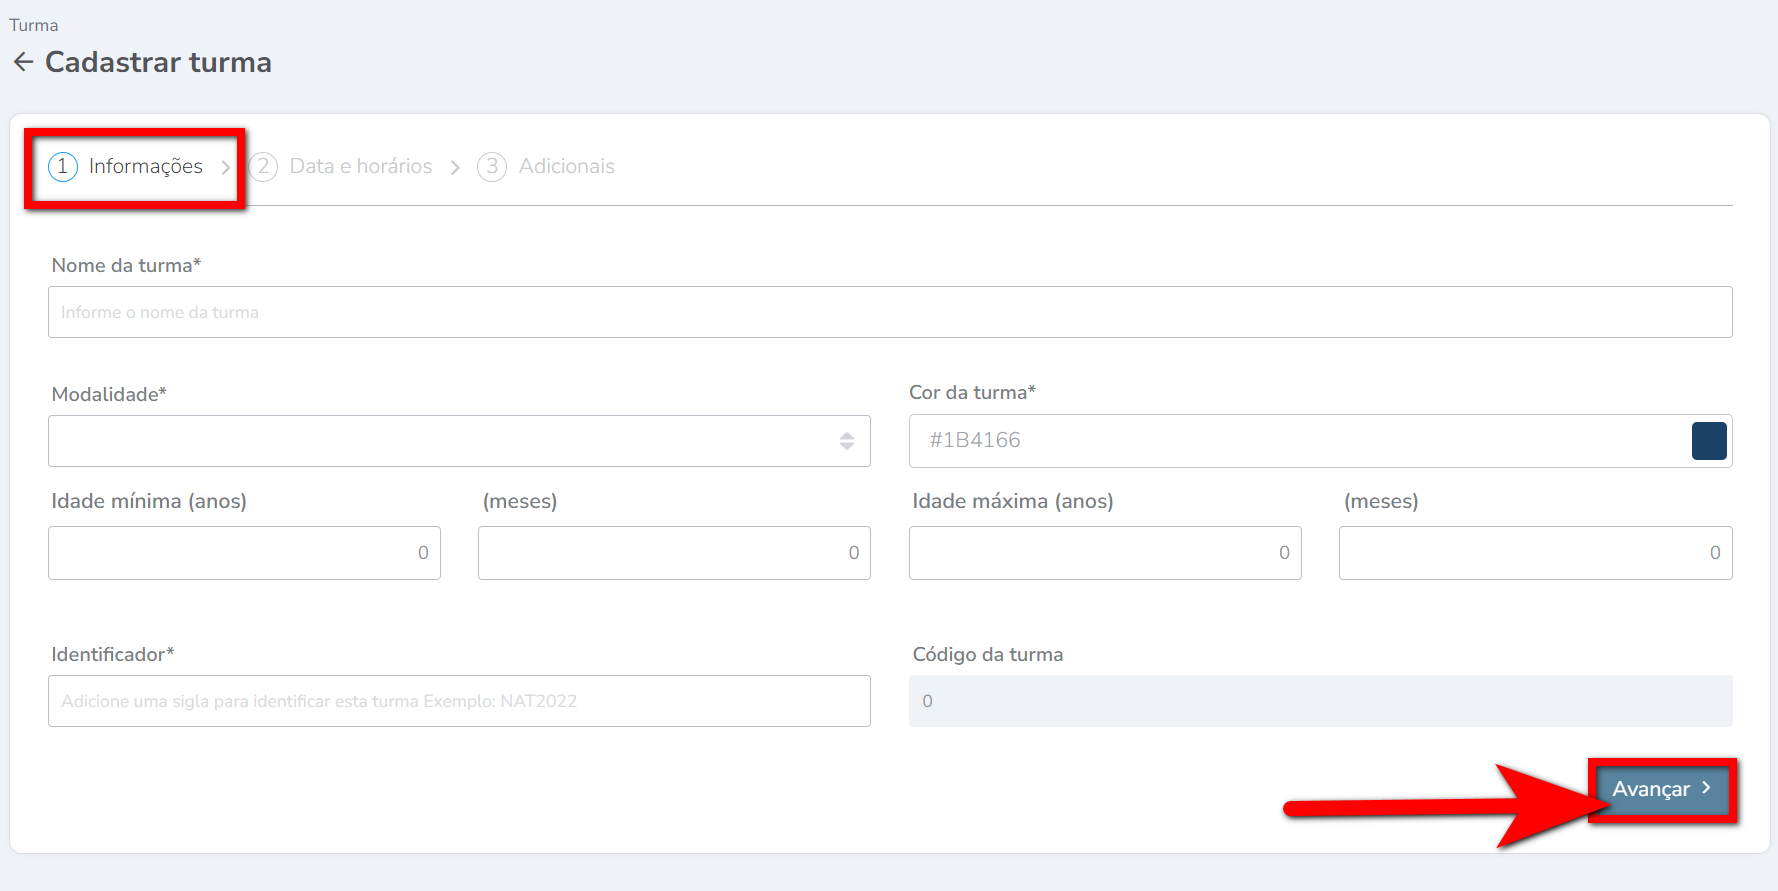Click the Idade máxima meses field
Screen dimensions: 1778x891
pyautogui.click(x=1535, y=553)
